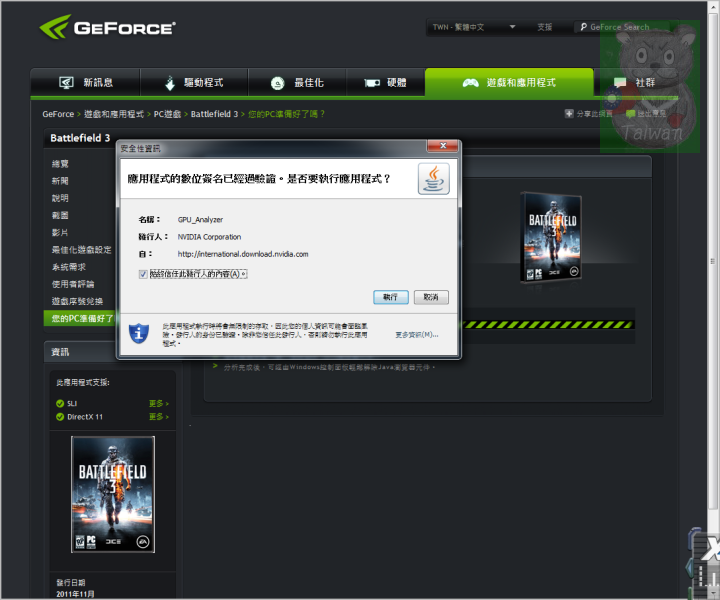
Task: Click Battlefield 3 box art in main panel
Action: pos(552,237)
